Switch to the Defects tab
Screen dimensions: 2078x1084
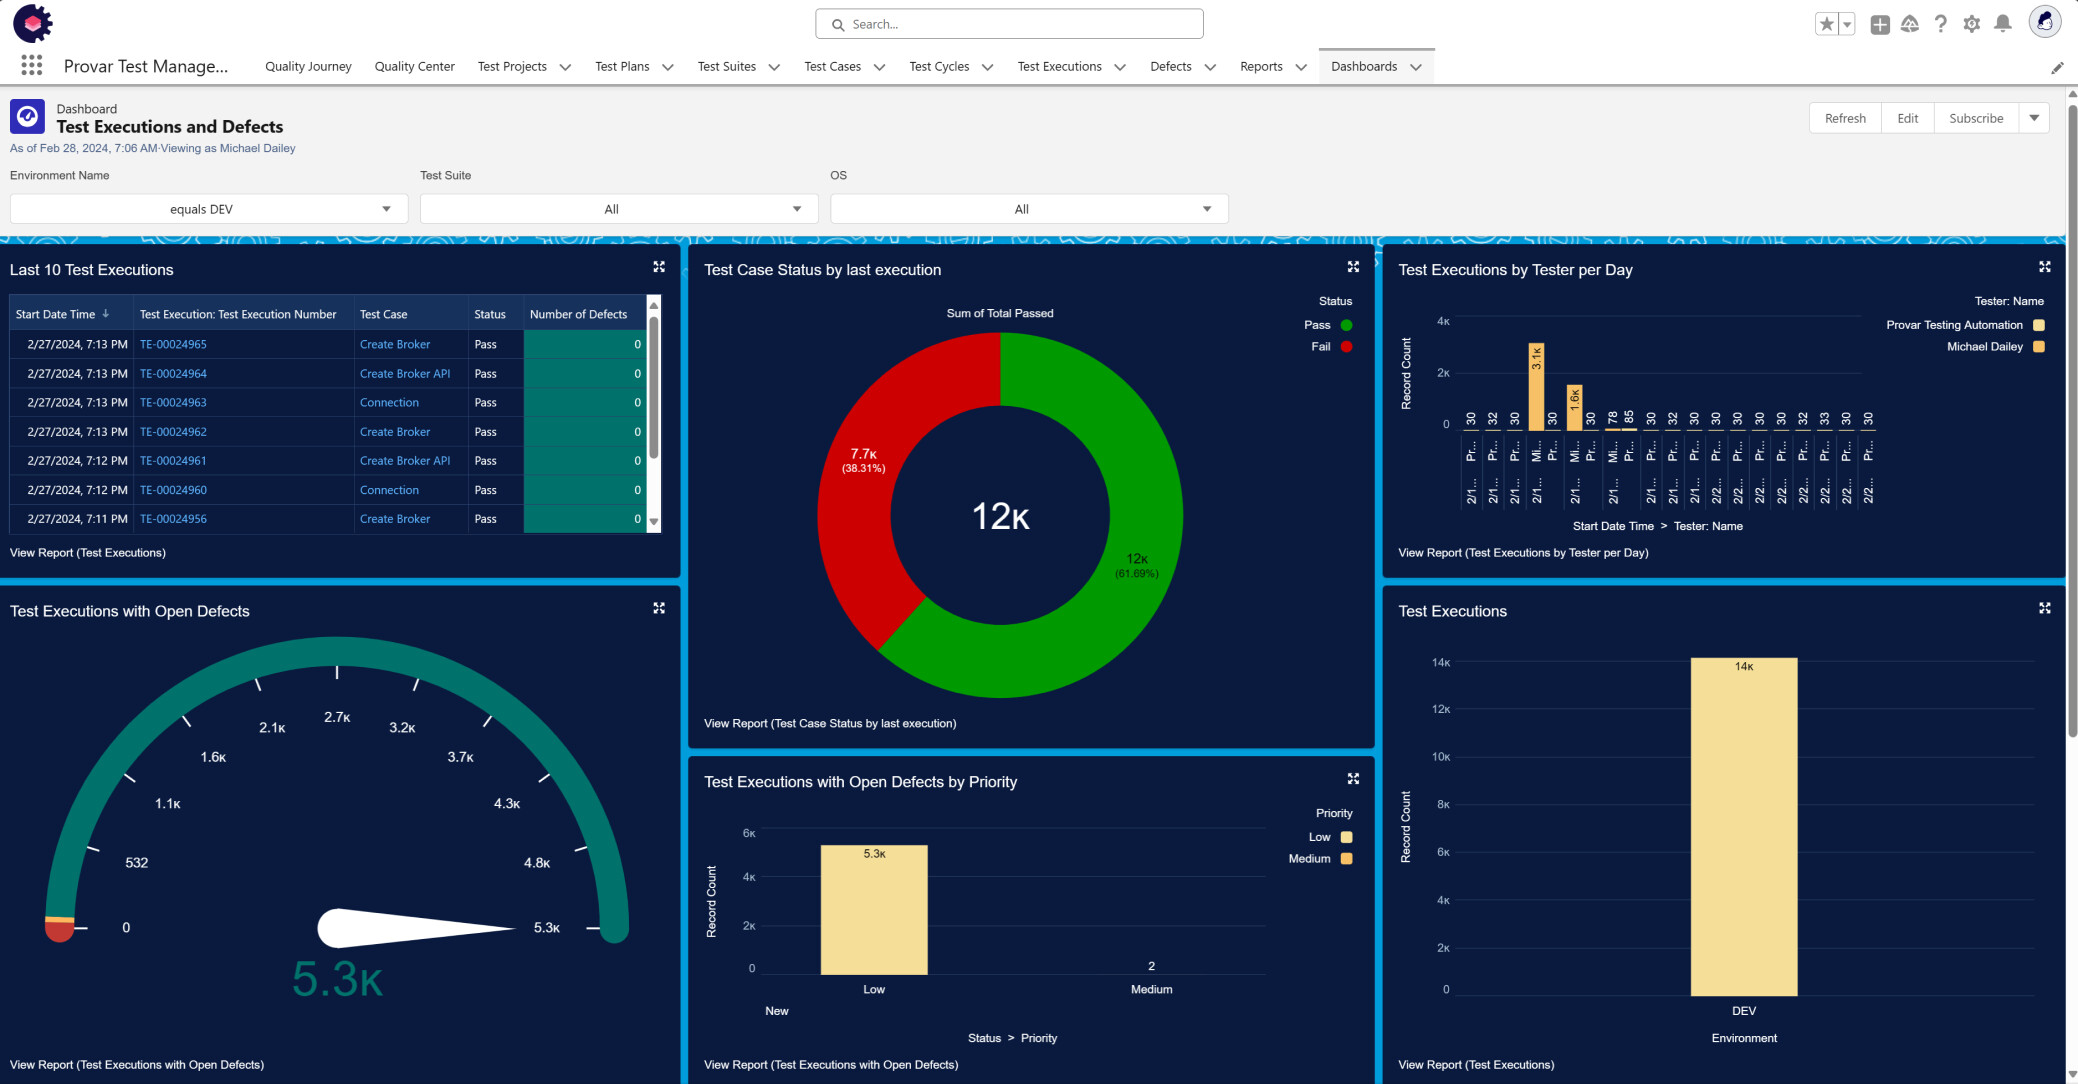click(x=1170, y=67)
